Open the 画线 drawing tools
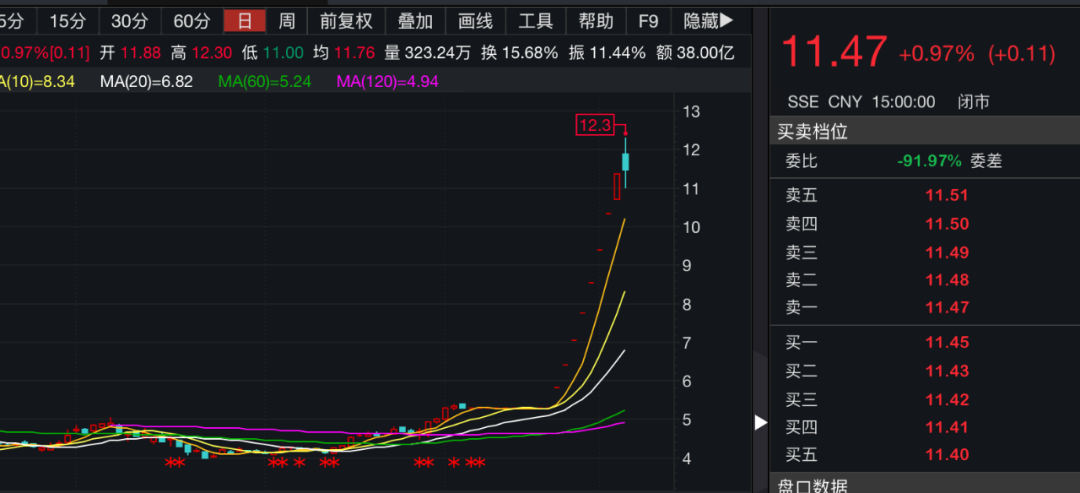This screenshot has height=493, width=1080. [475, 21]
